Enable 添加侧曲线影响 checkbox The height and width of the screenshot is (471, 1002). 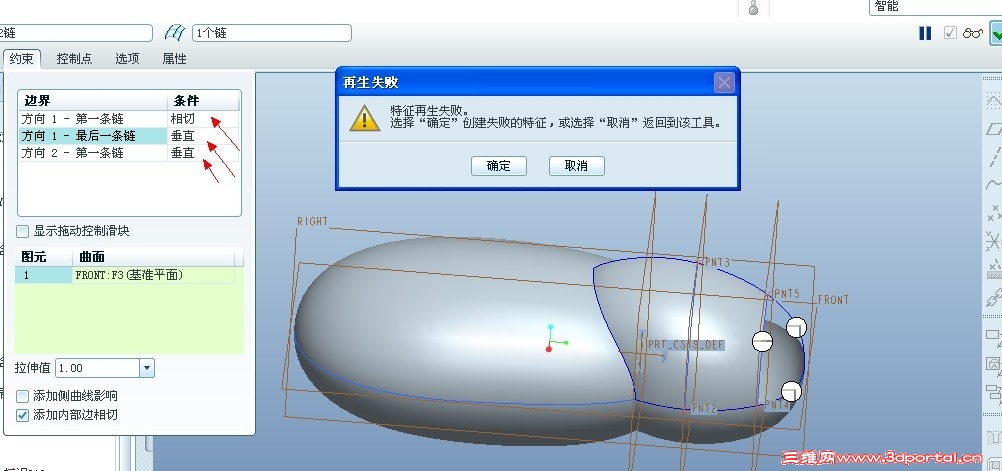tap(22, 396)
